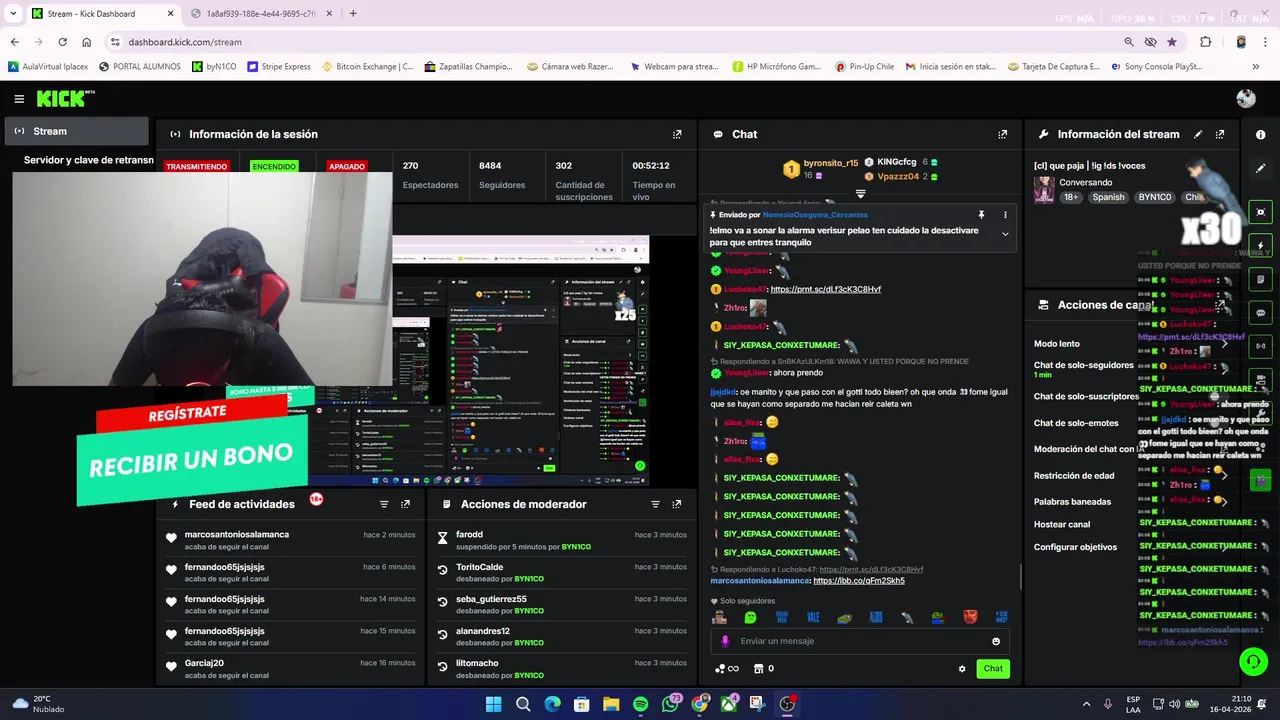The height and width of the screenshot is (720, 1280).
Task: Open the PORTAL ALUMNOS bookmark
Action: click(140, 67)
